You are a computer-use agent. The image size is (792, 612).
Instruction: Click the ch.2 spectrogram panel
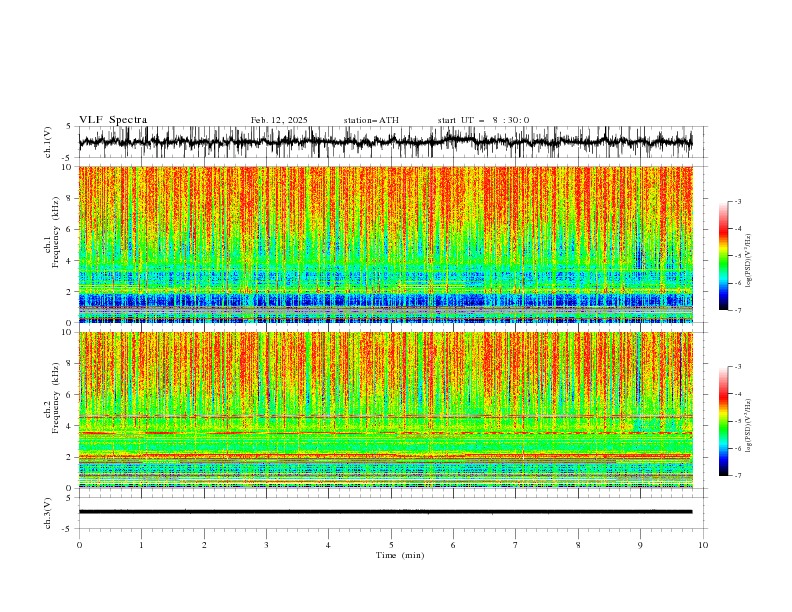click(x=386, y=410)
